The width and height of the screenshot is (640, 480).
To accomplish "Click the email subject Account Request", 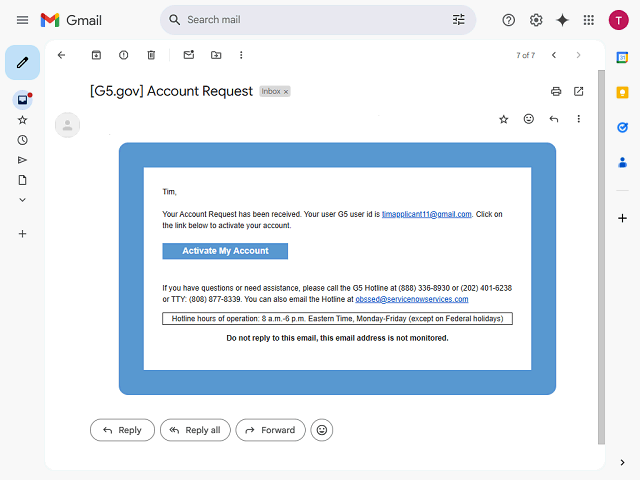I will pos(171,91).
